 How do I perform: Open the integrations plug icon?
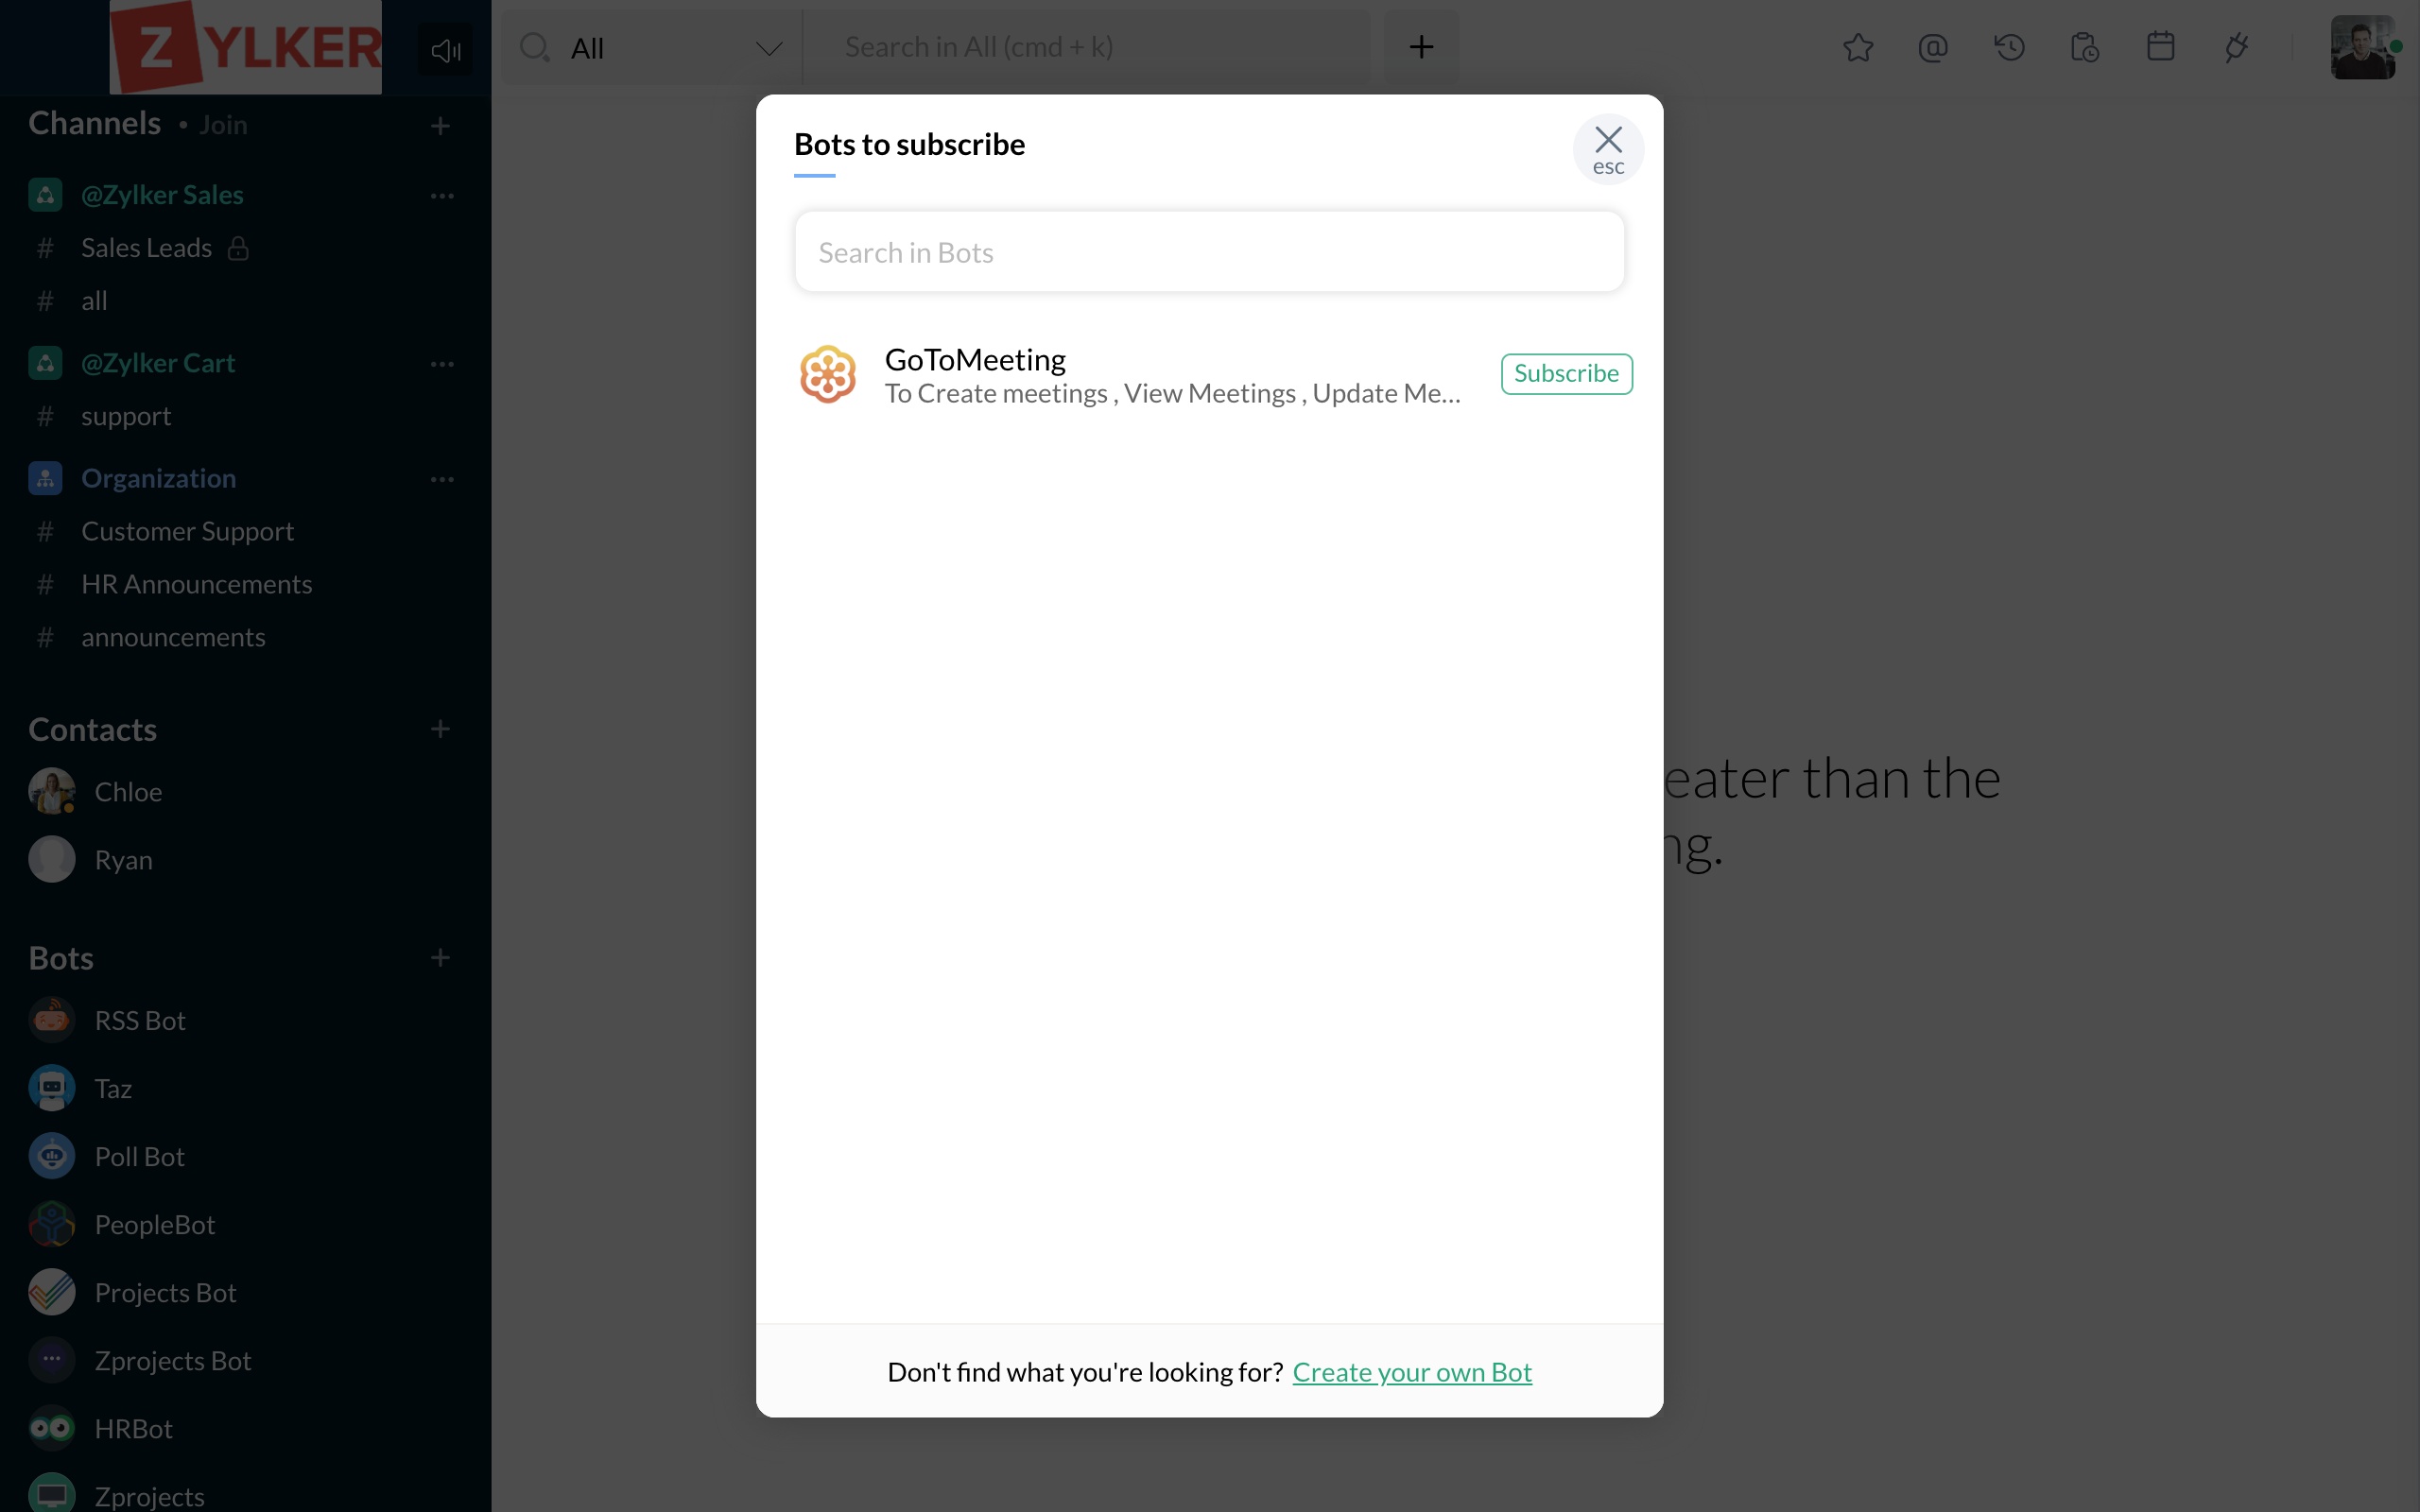coord(2236,47)
